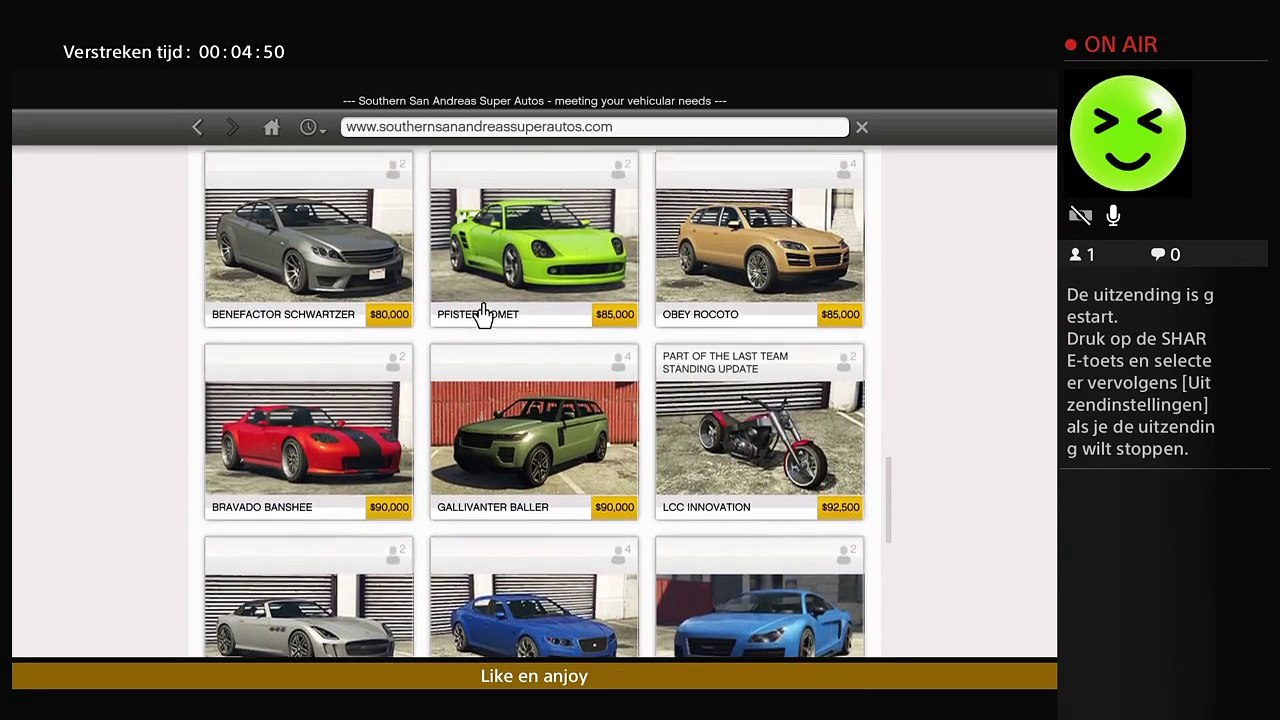Click the Bravado Banshee $90,000 price tag
Screen dimensions: 1280x720
coord(389,507)
